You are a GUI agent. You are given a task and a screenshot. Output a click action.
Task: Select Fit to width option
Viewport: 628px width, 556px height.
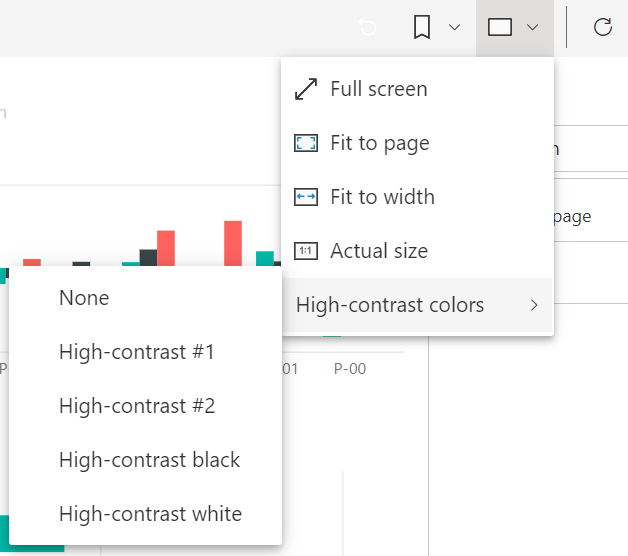point(418,197)
